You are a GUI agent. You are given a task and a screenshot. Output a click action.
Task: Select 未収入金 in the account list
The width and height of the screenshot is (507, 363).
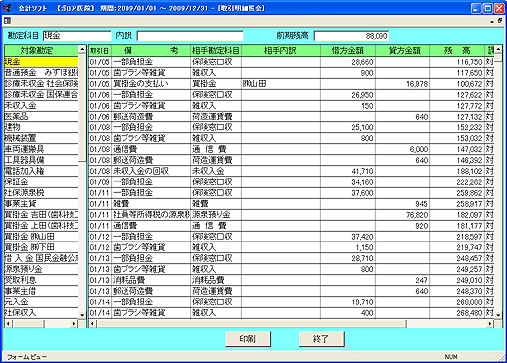click(x=41, y=106)
